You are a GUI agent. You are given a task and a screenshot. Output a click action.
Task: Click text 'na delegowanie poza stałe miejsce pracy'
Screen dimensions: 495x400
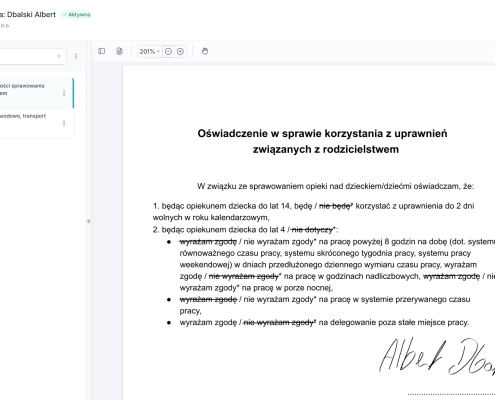pos(394,322)
